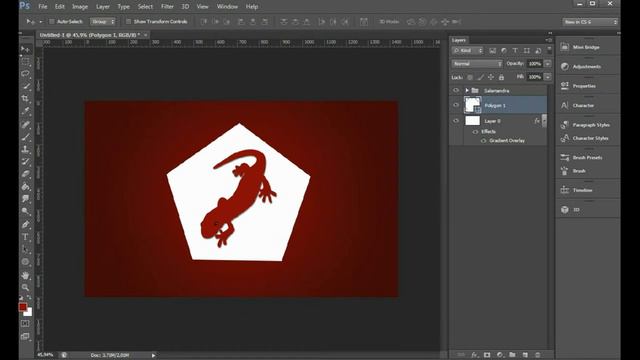
Task: Select the Quick Selection tool
Action: tap(25, 87)
